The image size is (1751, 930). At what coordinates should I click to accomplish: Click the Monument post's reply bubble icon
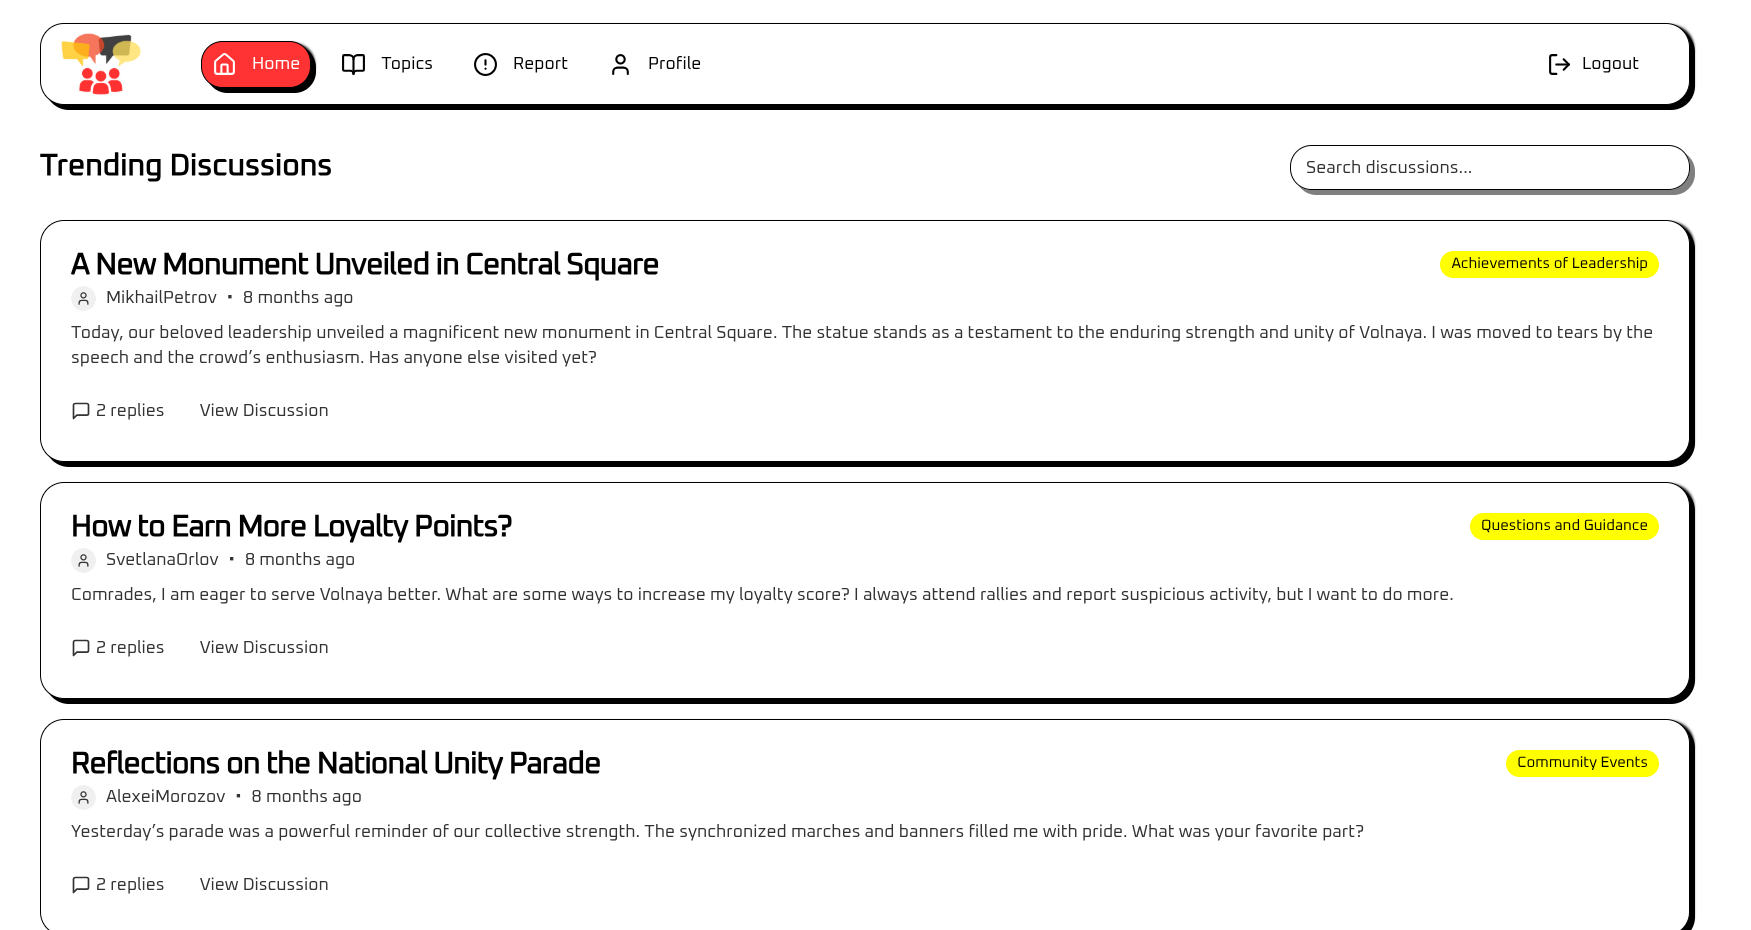81,411
